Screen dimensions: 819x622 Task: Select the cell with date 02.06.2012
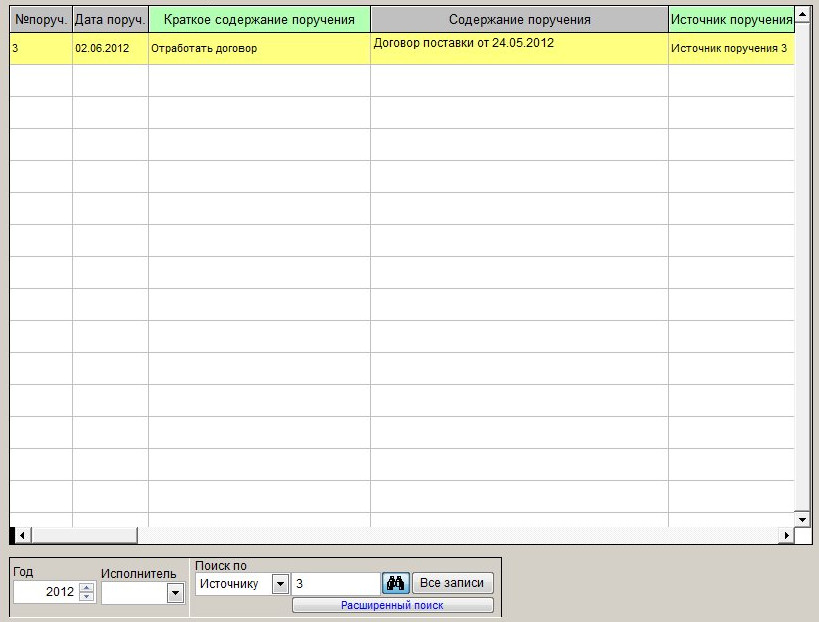click(110, 49)
